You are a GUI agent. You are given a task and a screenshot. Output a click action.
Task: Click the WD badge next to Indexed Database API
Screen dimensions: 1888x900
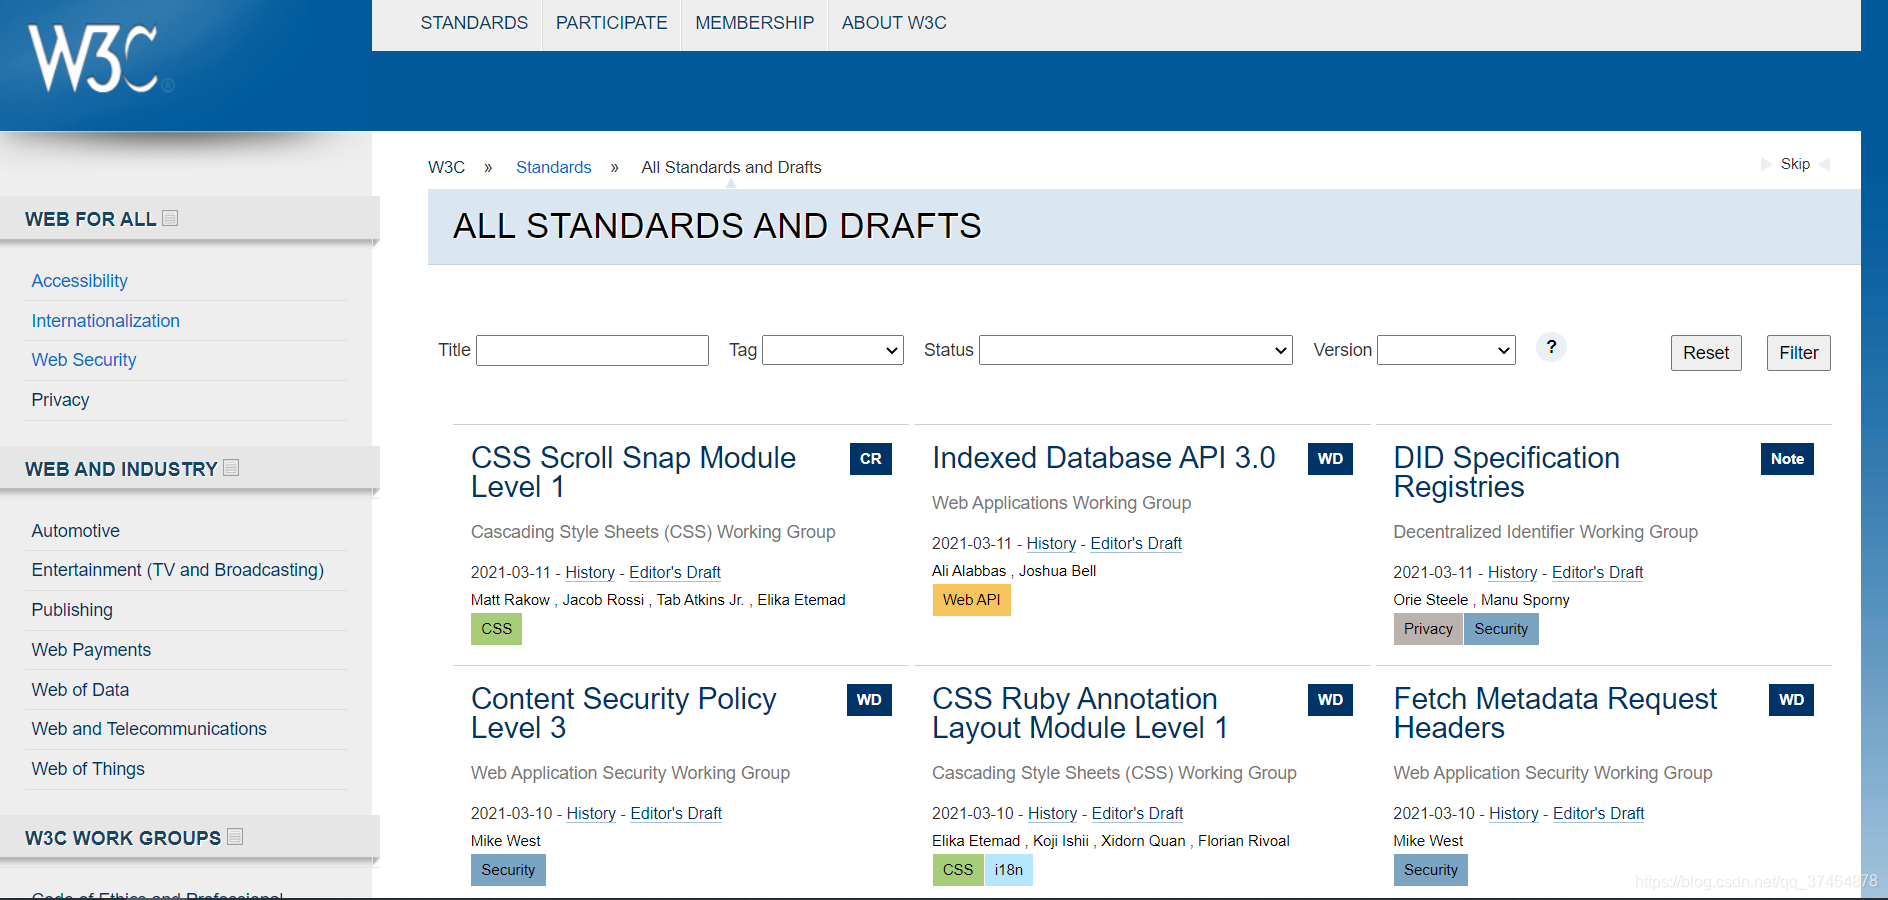(x=1330, y=459)
